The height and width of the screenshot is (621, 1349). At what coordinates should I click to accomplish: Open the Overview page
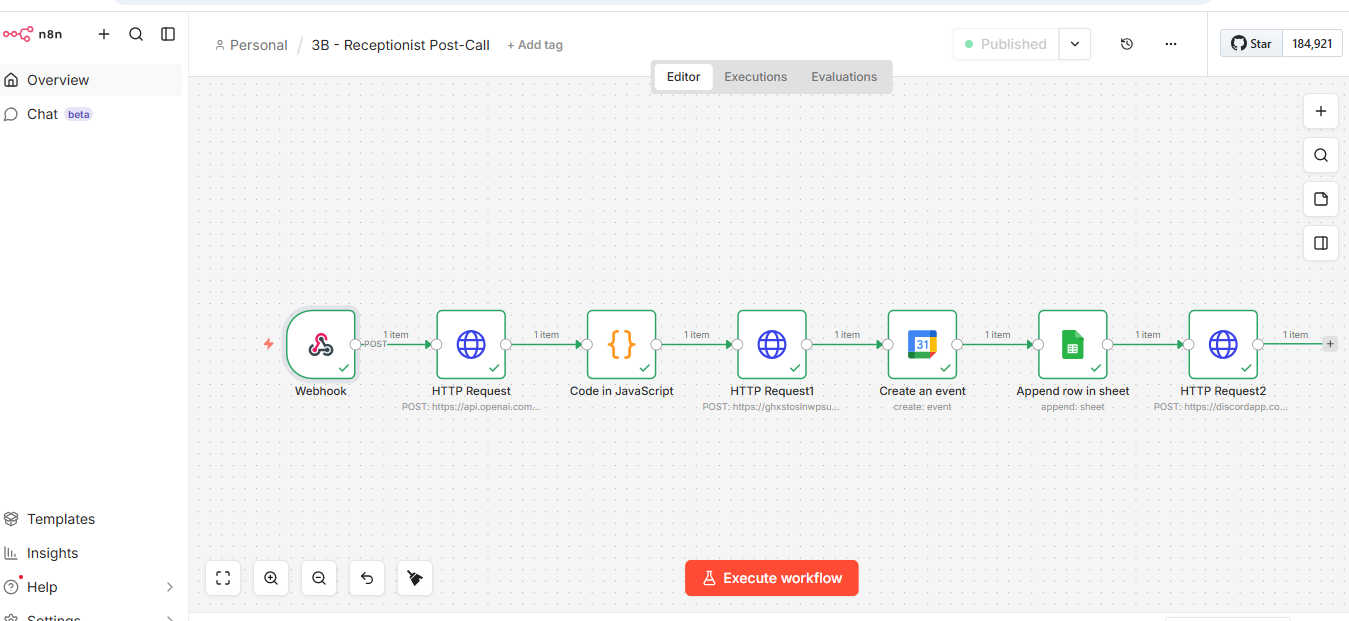click(x=91, y=80)
